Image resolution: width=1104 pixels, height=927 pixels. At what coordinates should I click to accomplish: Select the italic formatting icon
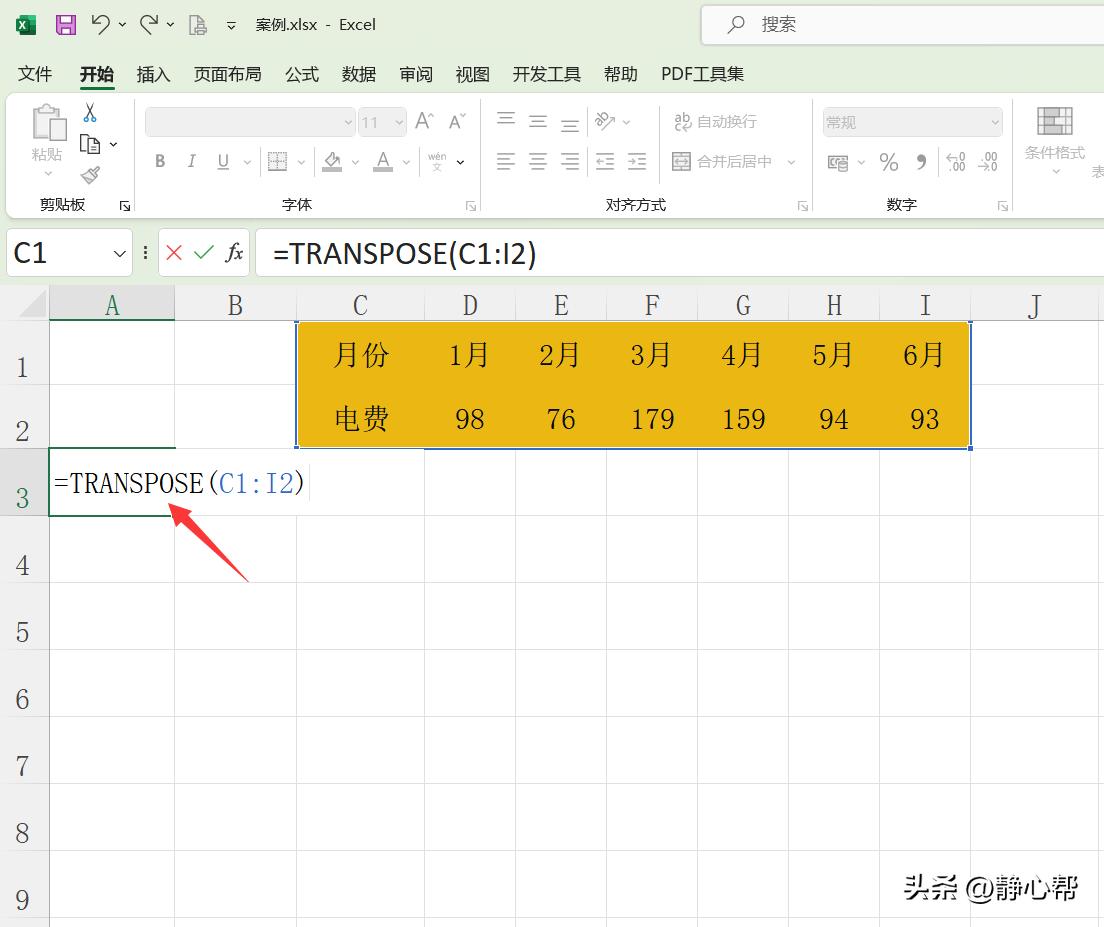tap(191, 160)
